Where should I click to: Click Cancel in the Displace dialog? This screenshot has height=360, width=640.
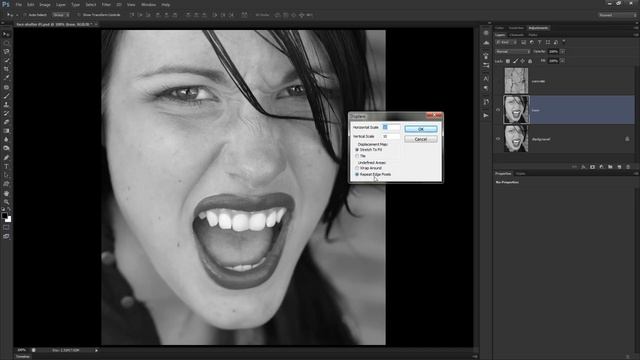pyautogui.click(x=421, y=139)
